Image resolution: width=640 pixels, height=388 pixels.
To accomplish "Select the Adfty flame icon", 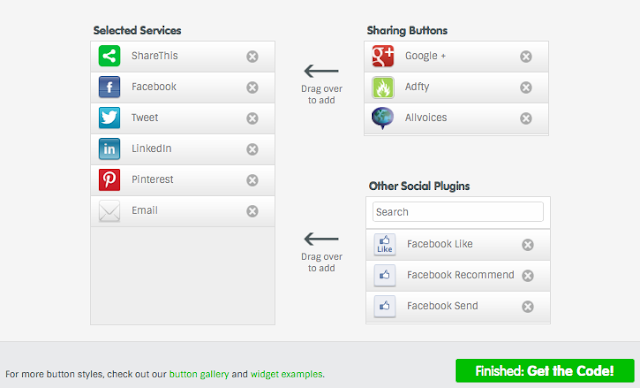I will (383, 87).
